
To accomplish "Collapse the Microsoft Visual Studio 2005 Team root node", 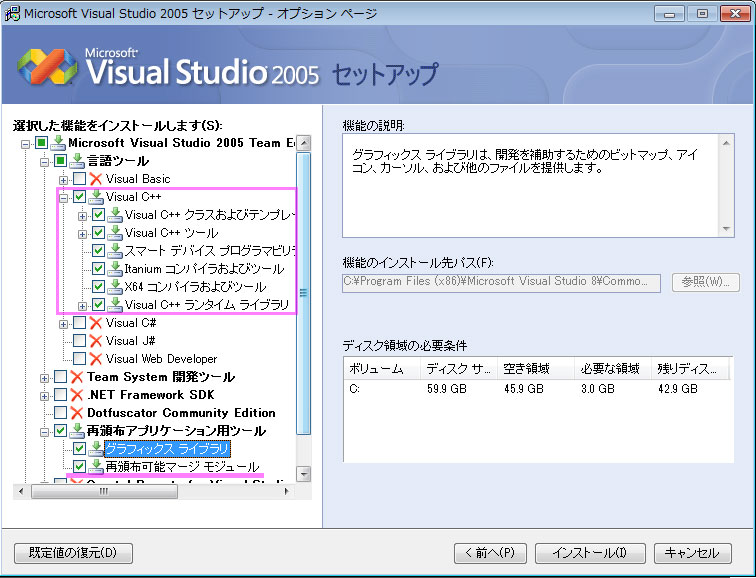I will coord(26,144).
